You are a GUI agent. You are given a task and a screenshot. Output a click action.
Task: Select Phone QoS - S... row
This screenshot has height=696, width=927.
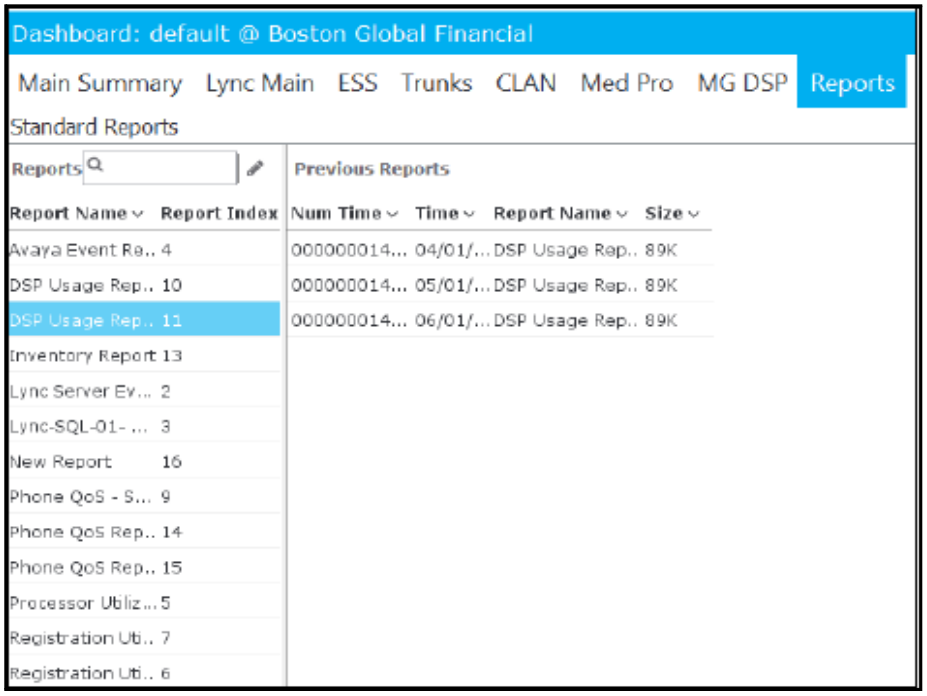coord(144,497)
